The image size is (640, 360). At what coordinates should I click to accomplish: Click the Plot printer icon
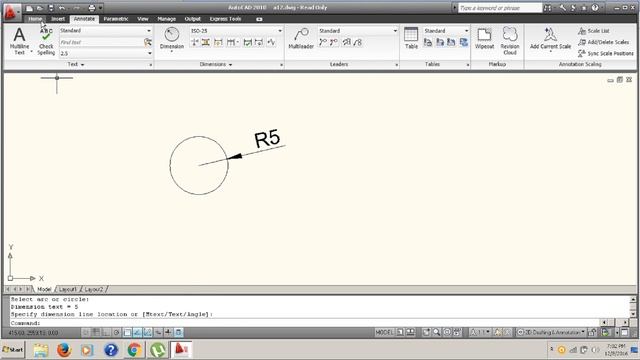91,8
